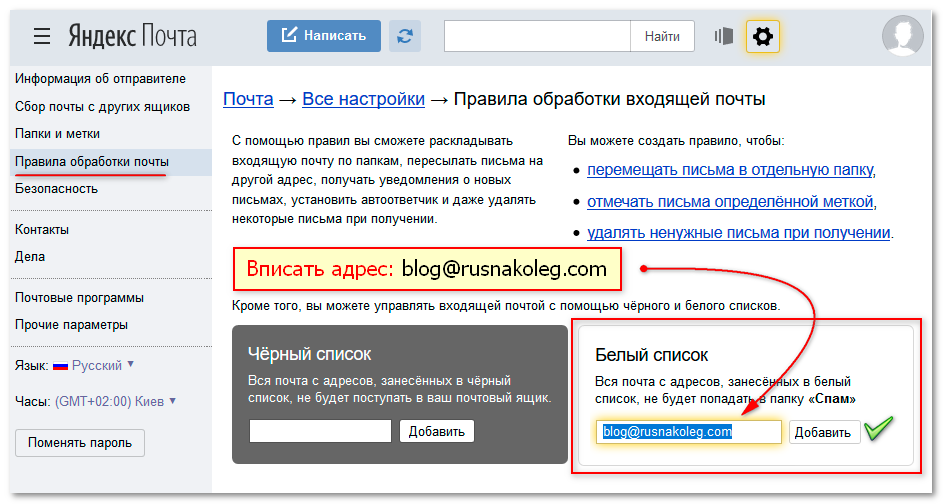The width and height of the screenshot is (943, 504).
Task: Open the hamburger menu icon
Action: pos(41,37)
